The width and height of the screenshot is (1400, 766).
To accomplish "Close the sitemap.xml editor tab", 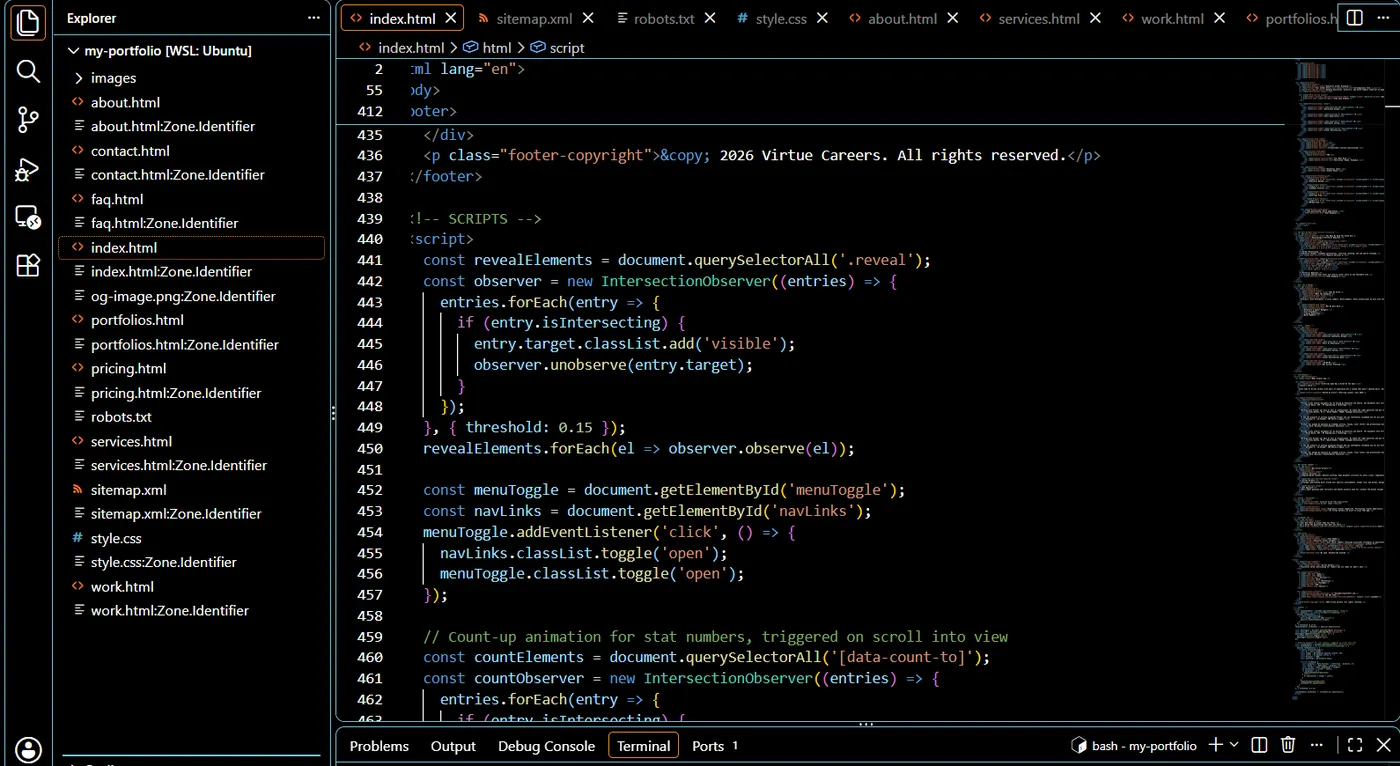I will (588, 18).
